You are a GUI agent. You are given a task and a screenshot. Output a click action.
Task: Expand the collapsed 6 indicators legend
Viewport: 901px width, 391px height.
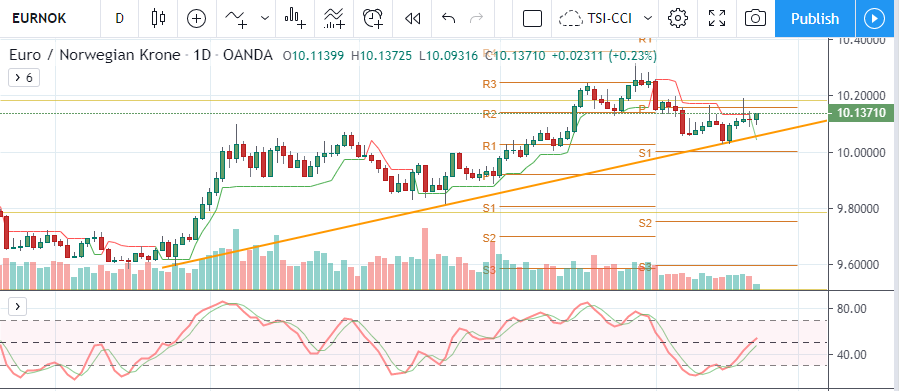[x=24, y=77]
